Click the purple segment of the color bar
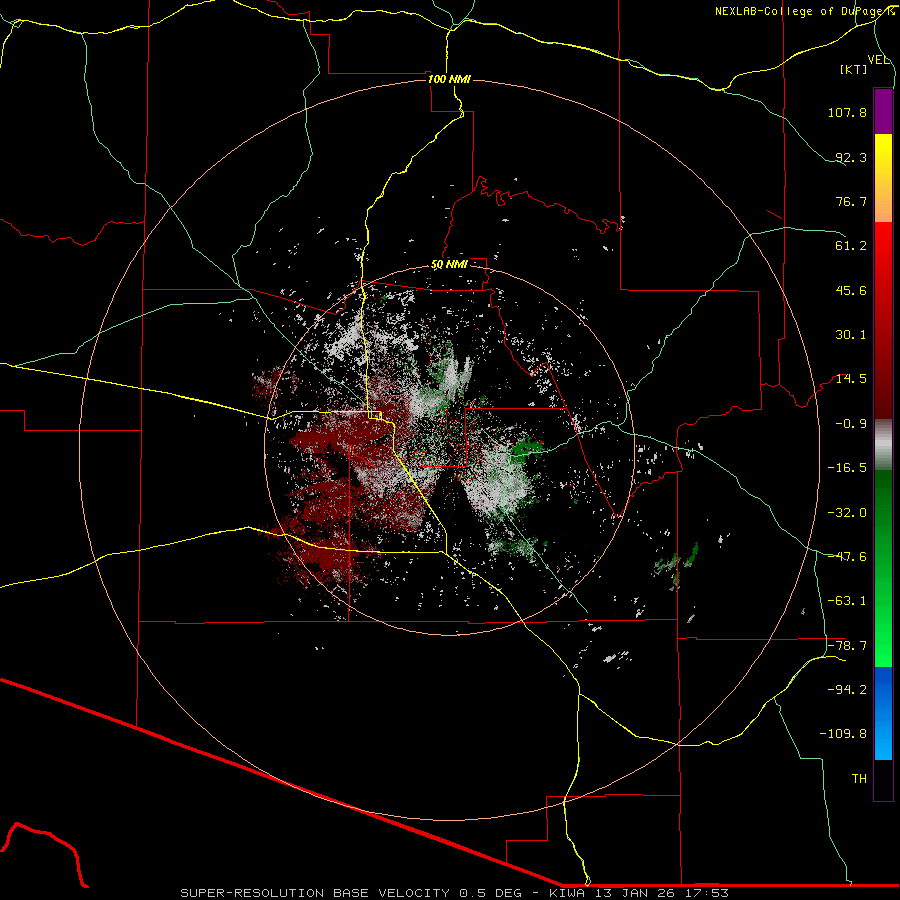Image resolution: width=900 pixels, height=900 pixels. (x=883, y=111)
